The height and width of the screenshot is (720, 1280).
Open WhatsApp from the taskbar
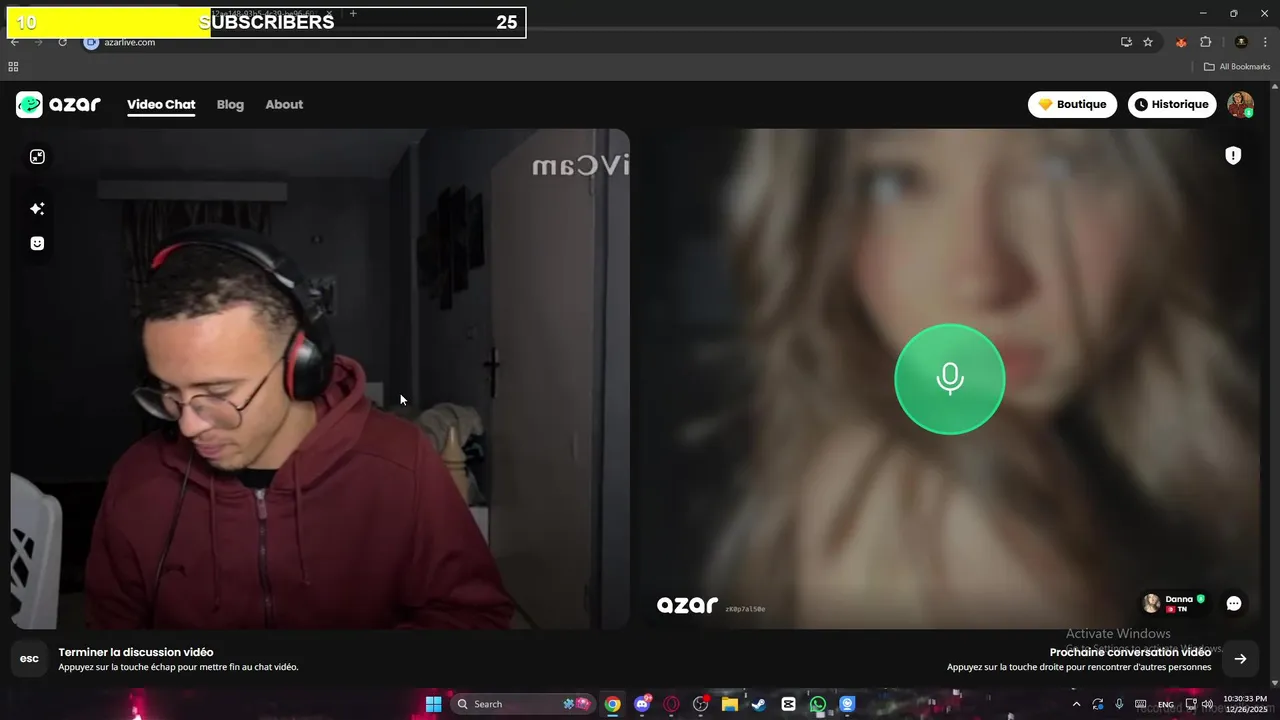click(x=818, y=704)
